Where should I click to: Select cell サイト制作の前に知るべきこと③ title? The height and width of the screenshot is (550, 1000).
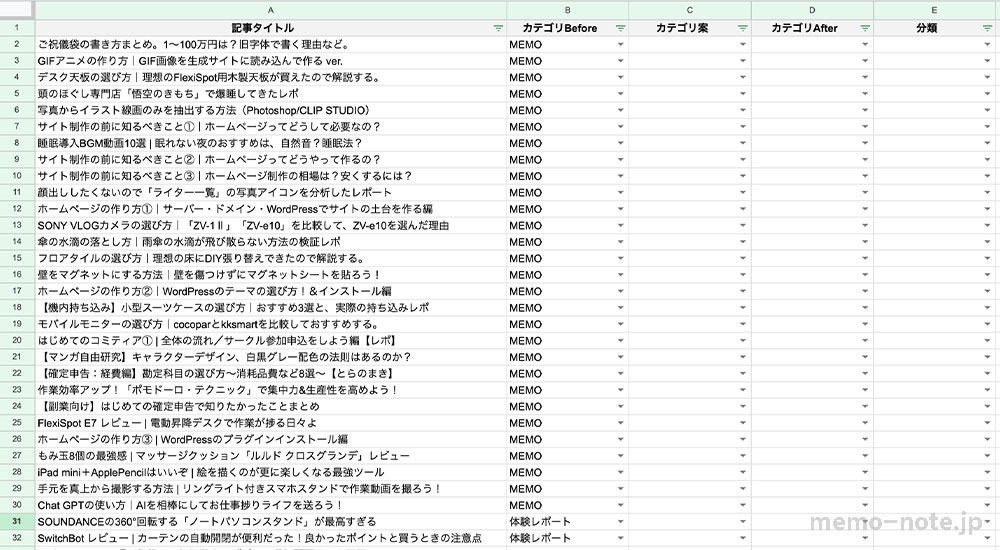(271, 176)
